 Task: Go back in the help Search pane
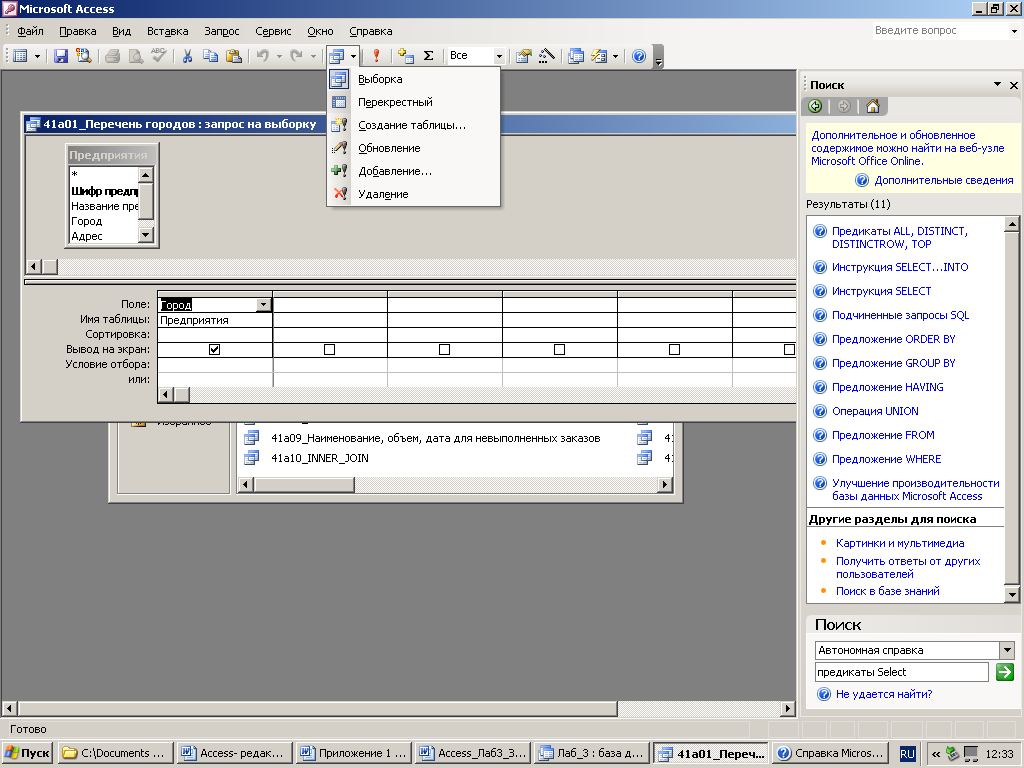click(815, 106)
